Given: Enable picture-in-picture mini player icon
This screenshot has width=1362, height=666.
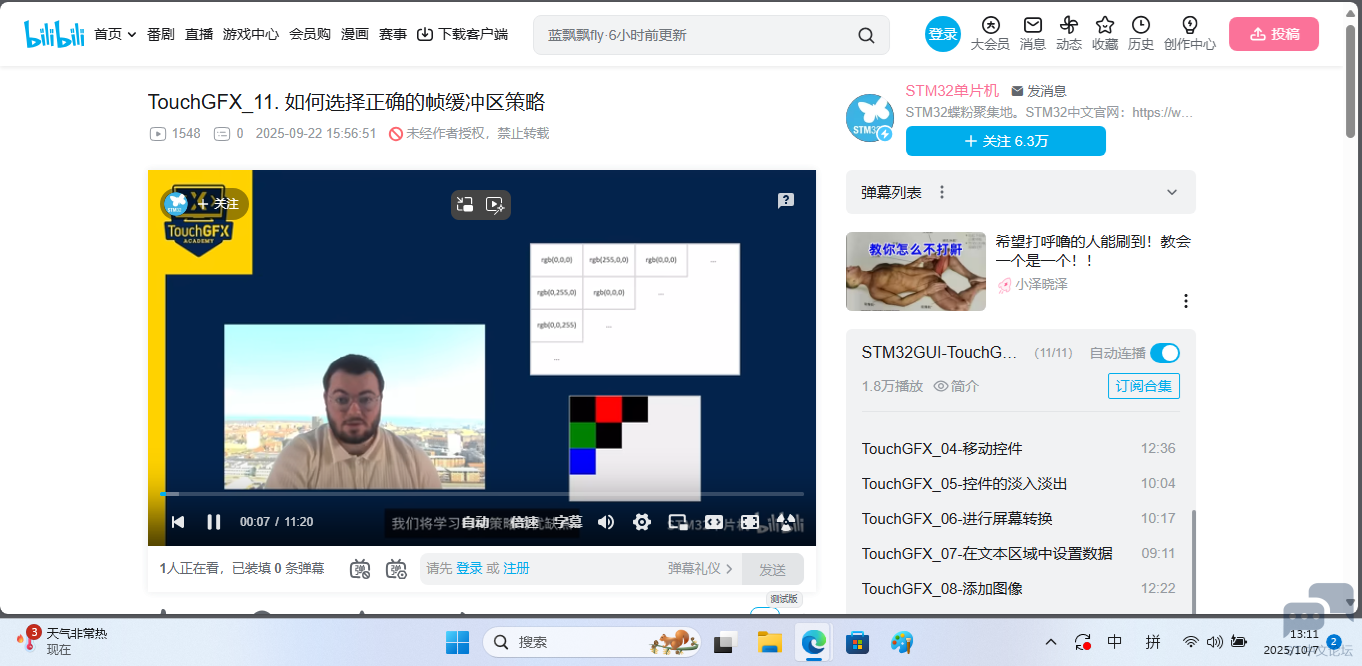Looking at the screenshot, I should [x=678, y=522].
